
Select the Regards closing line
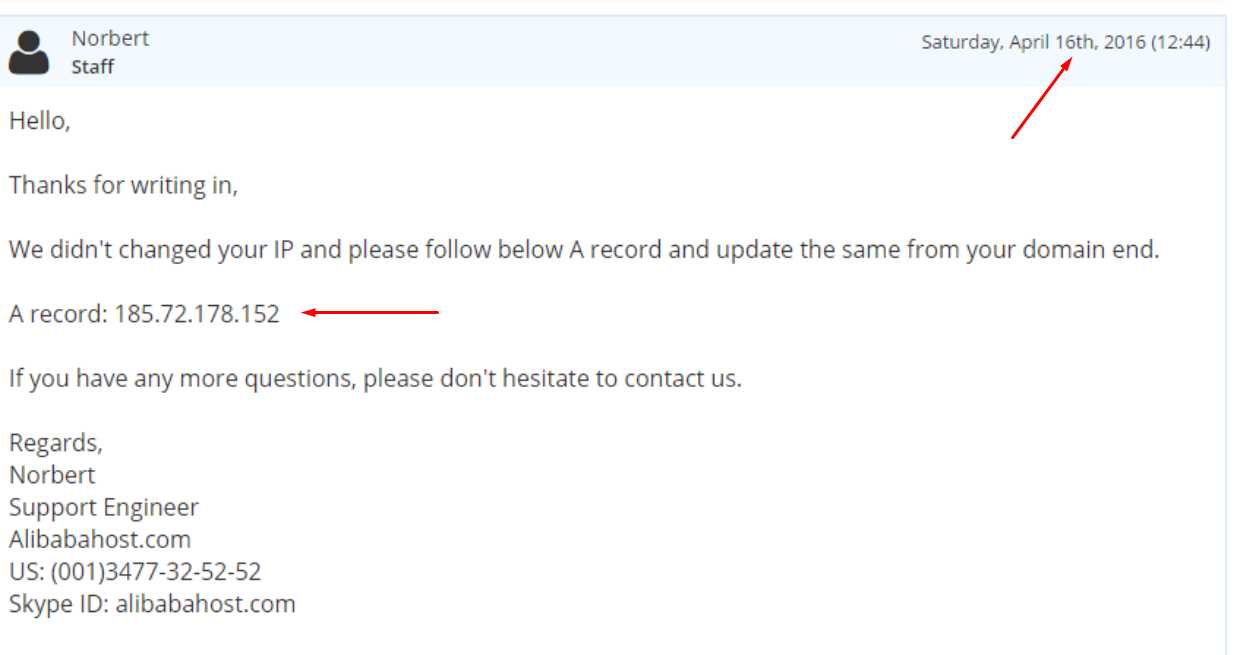[56, 443]
